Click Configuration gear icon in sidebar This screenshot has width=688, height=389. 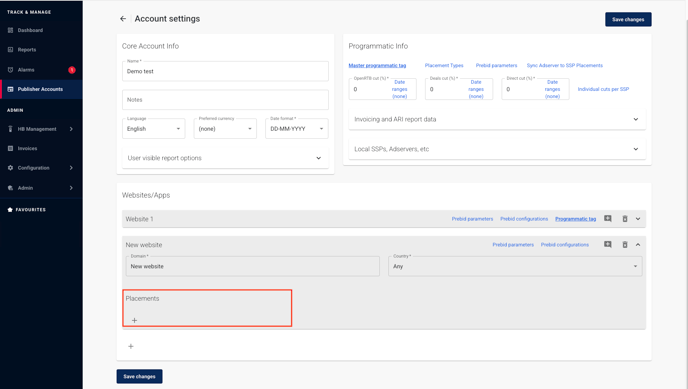click(x=11, y=168)
